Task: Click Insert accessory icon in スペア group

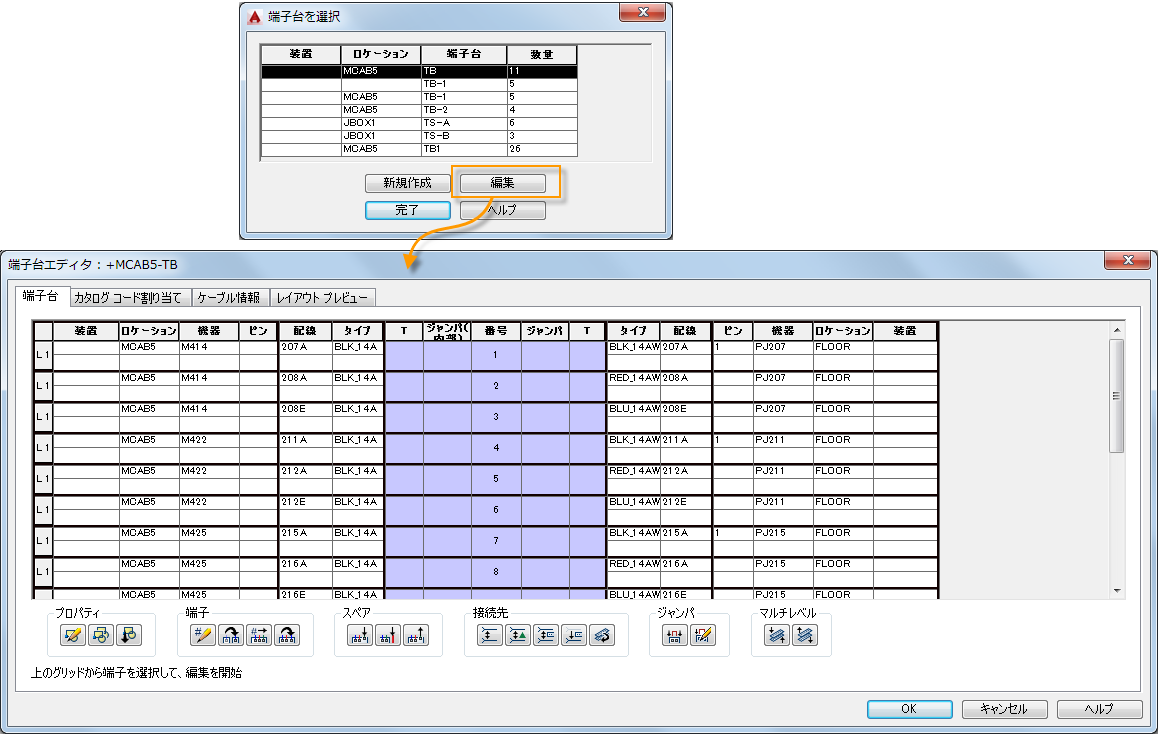Action: click(x=388, y=635)
